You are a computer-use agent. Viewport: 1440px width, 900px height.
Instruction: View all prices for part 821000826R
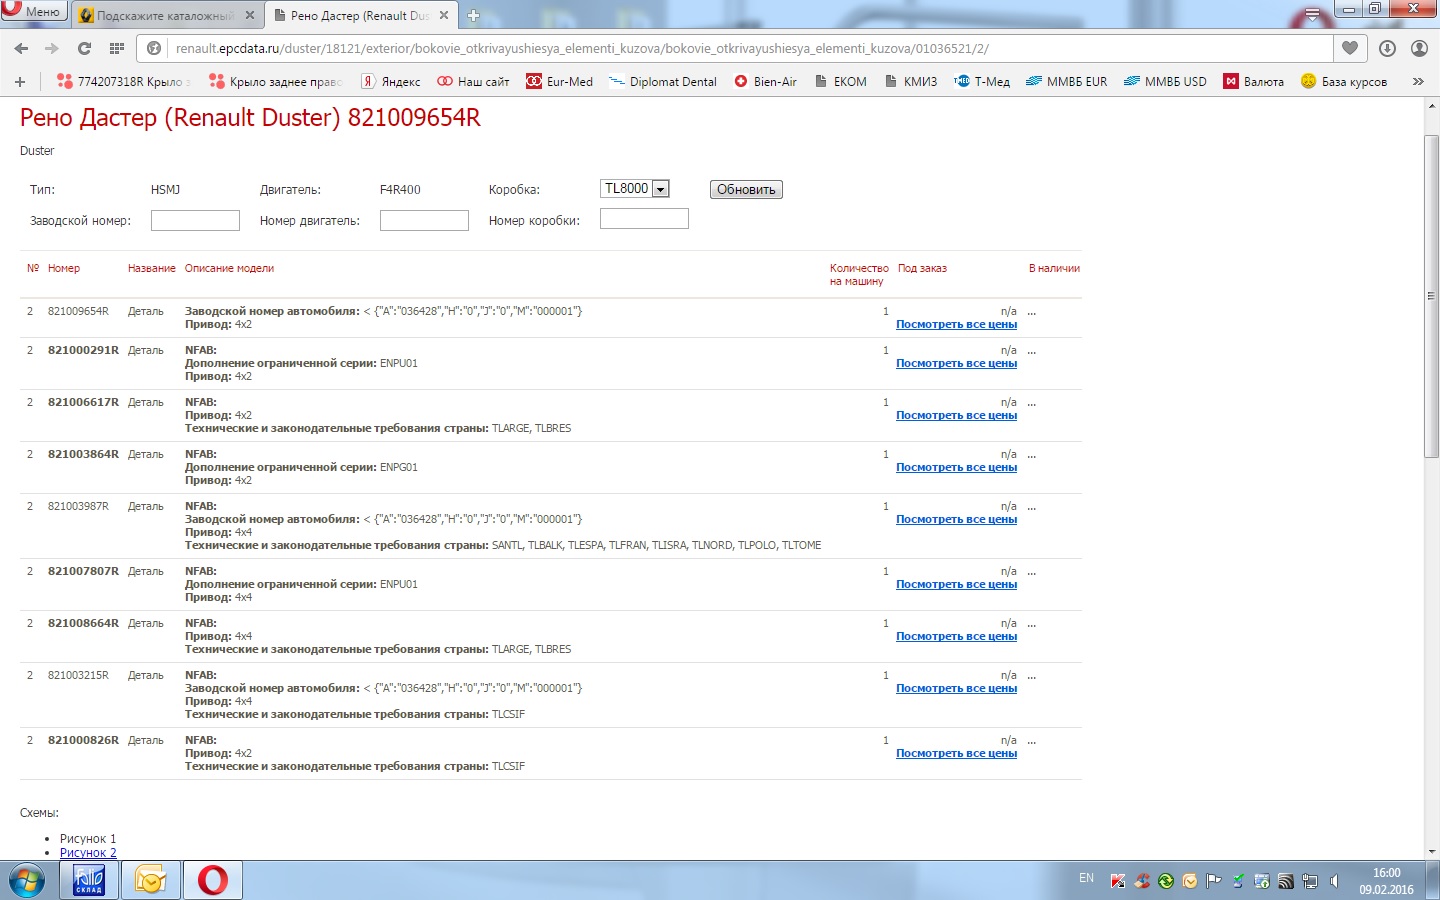coord(956,753)
